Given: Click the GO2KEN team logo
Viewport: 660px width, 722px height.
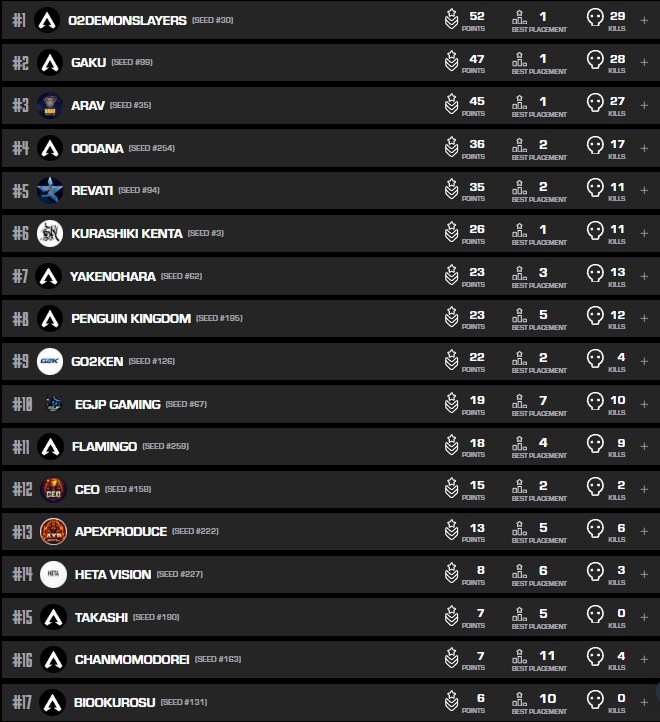Looking at the screenshot, I should coord(50,361).
